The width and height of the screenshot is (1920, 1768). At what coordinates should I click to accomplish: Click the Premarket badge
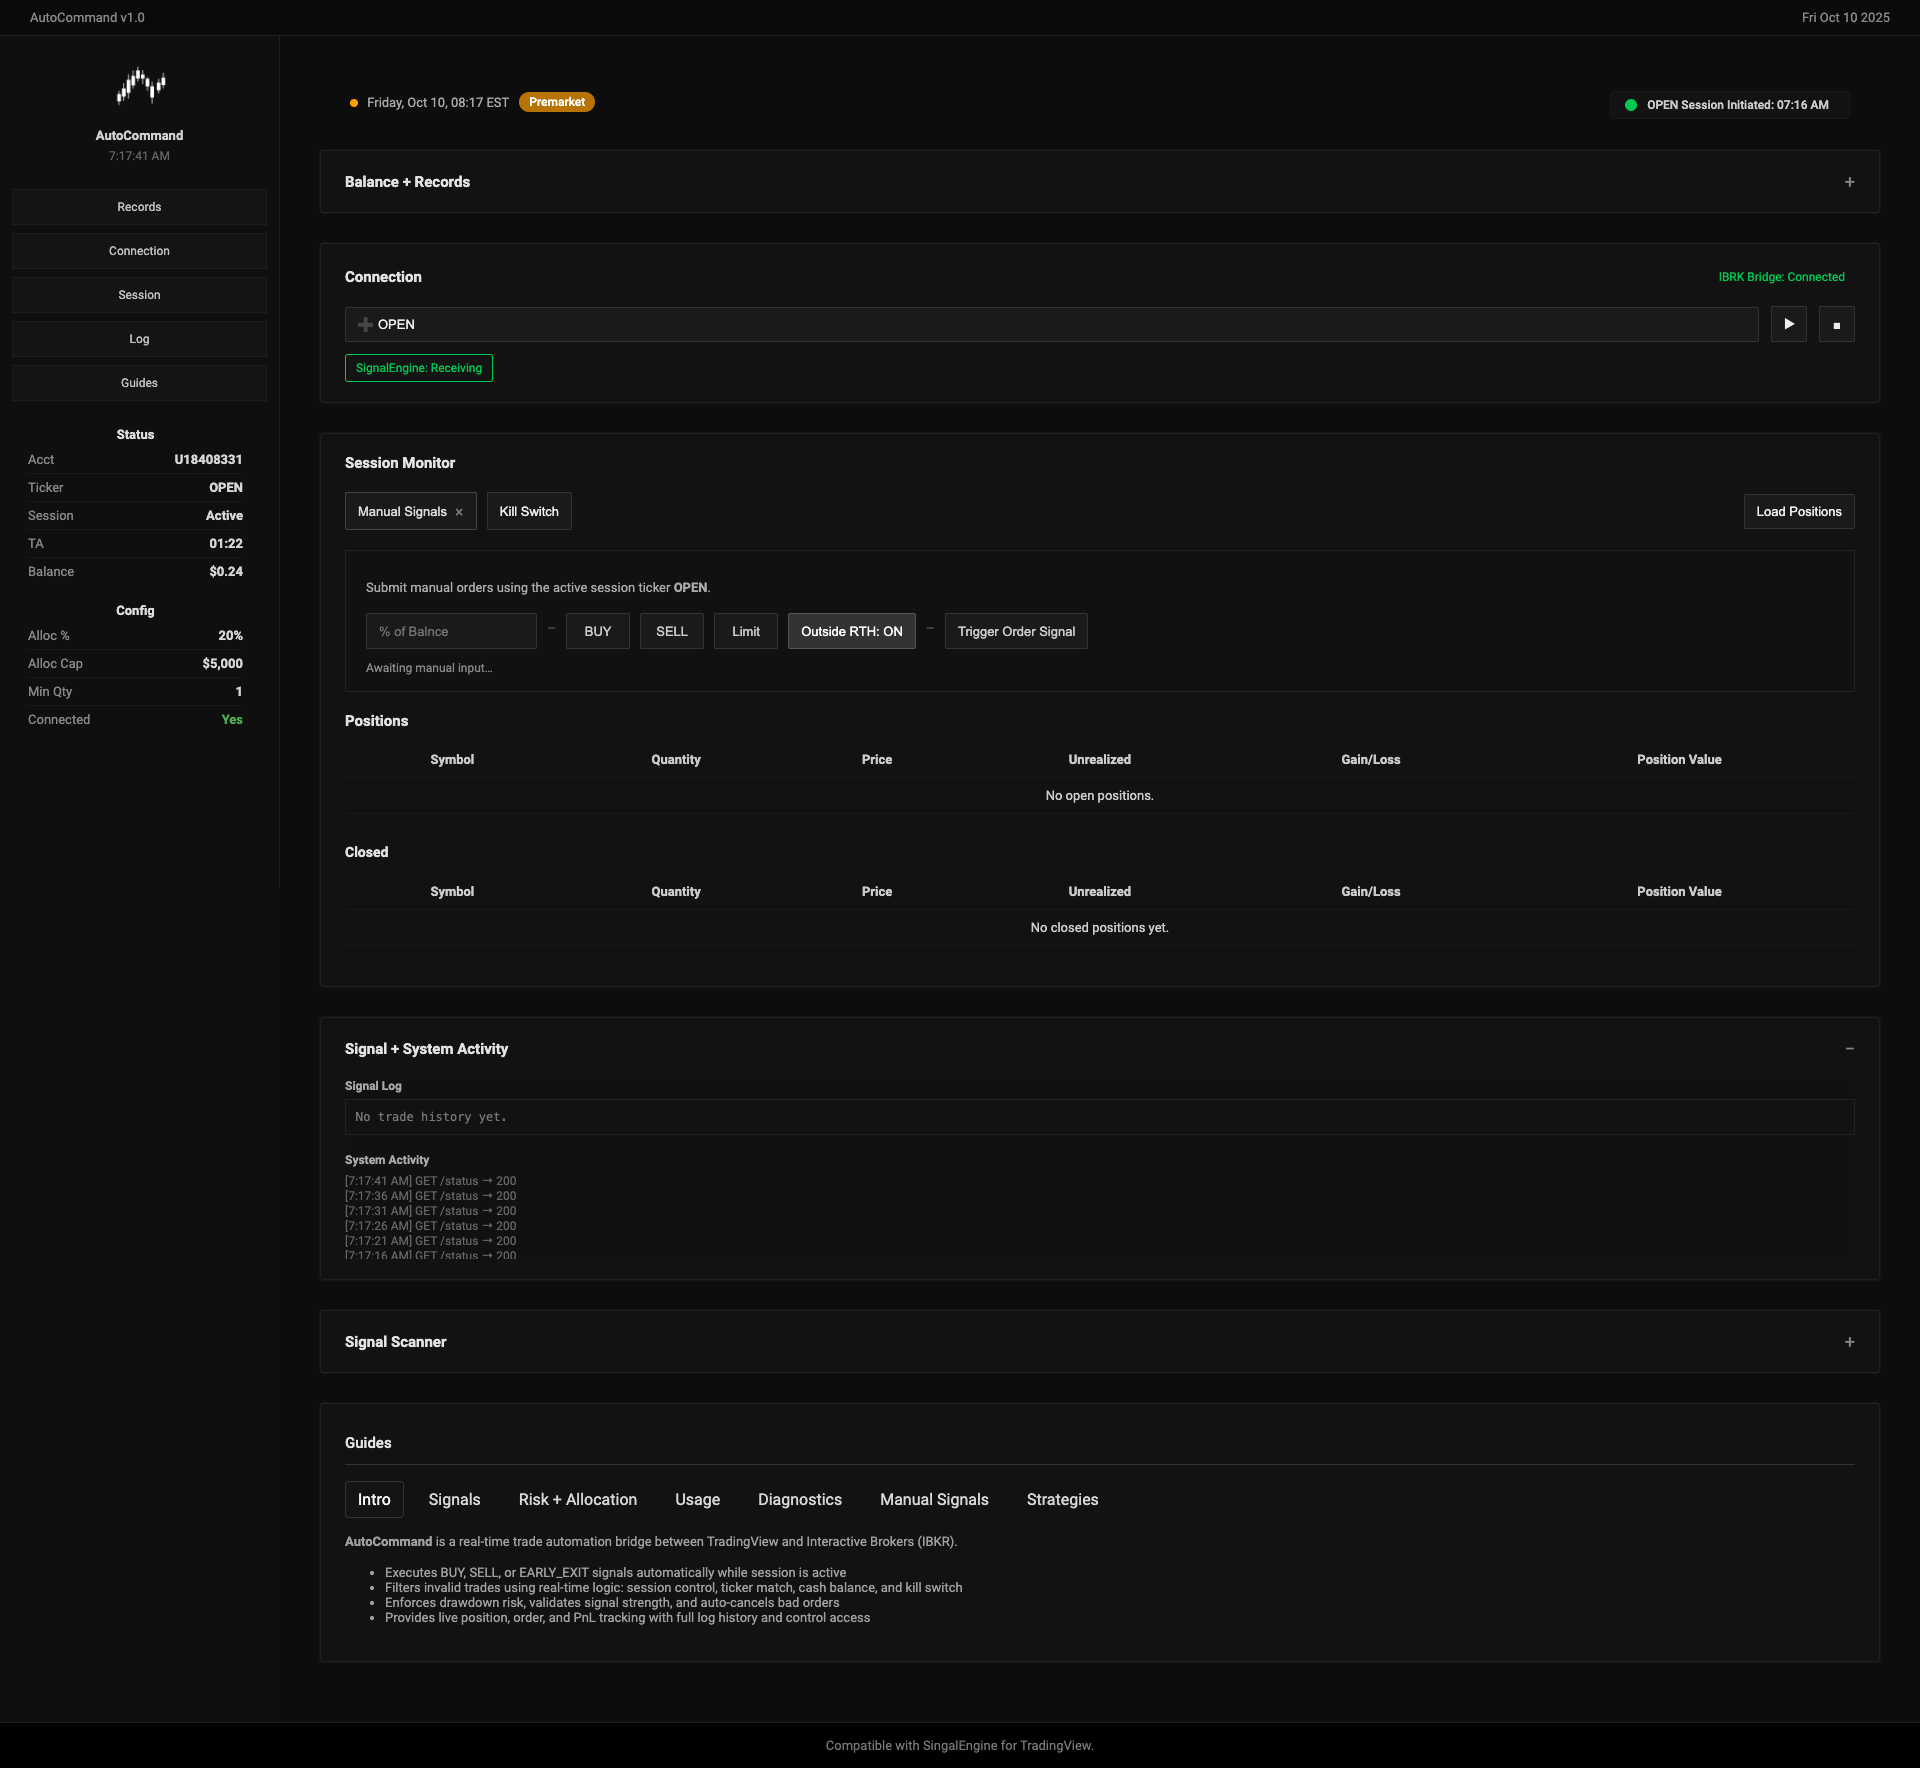point(557,102)
